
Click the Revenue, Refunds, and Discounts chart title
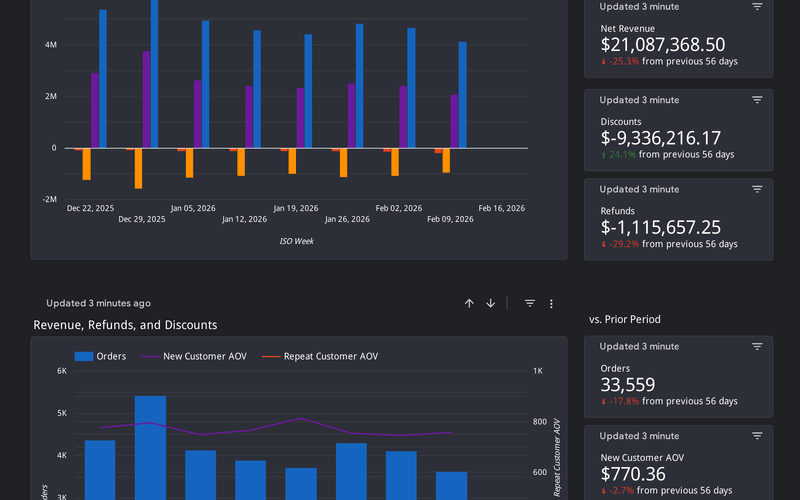[125, 325]
